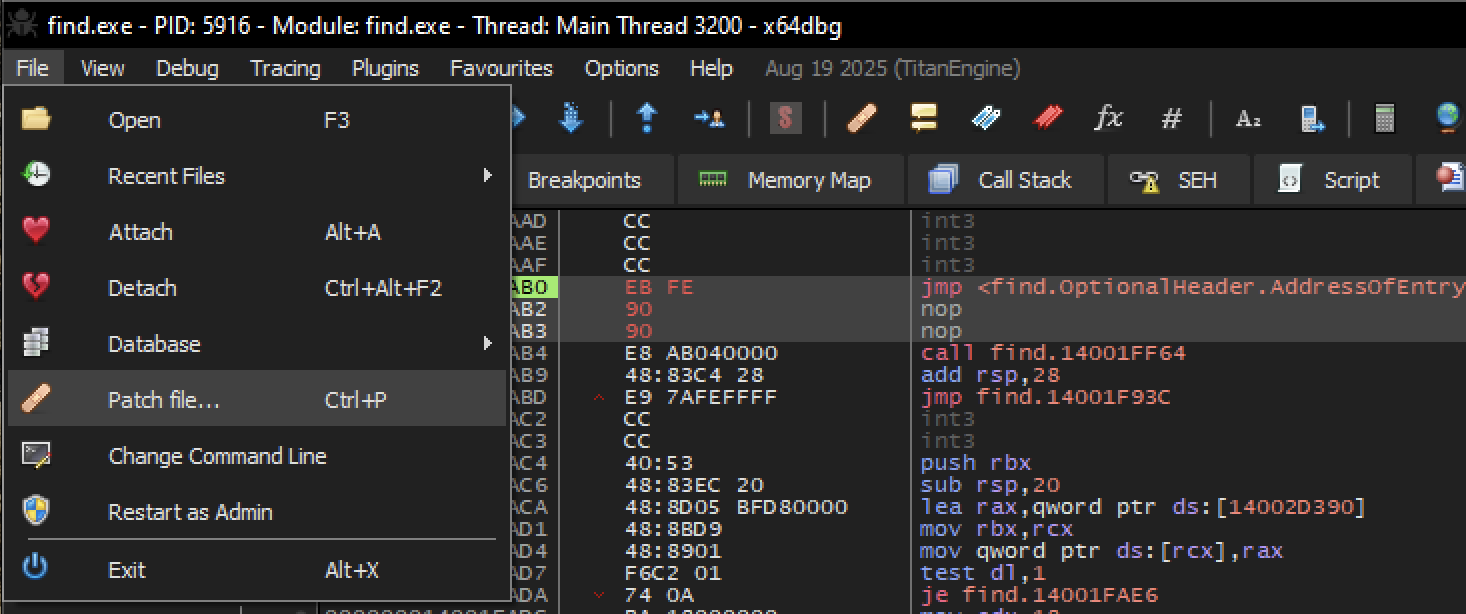Click the E9 7AFEFFFF bytes cell
Viewport: 1466px width, 614px height.
tap(700, 397)
